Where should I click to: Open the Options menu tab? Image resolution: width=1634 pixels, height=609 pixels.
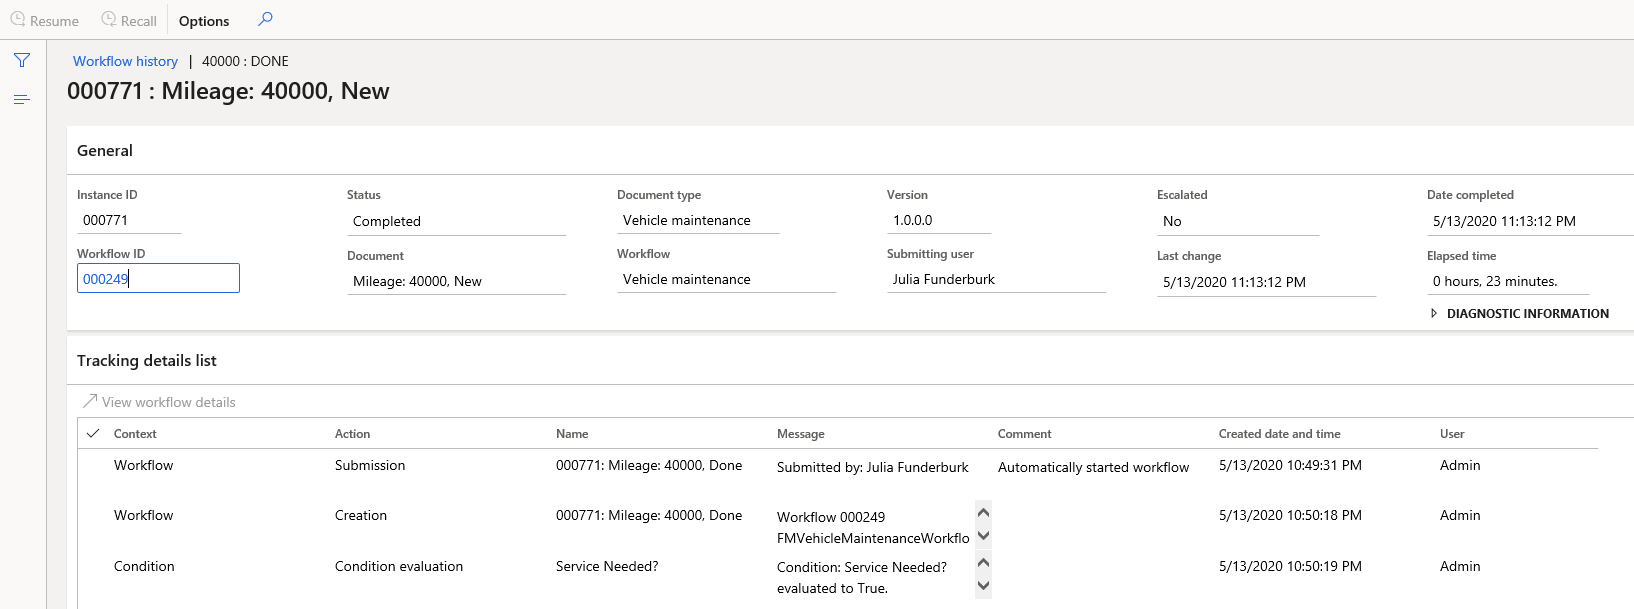pos(204,21)
